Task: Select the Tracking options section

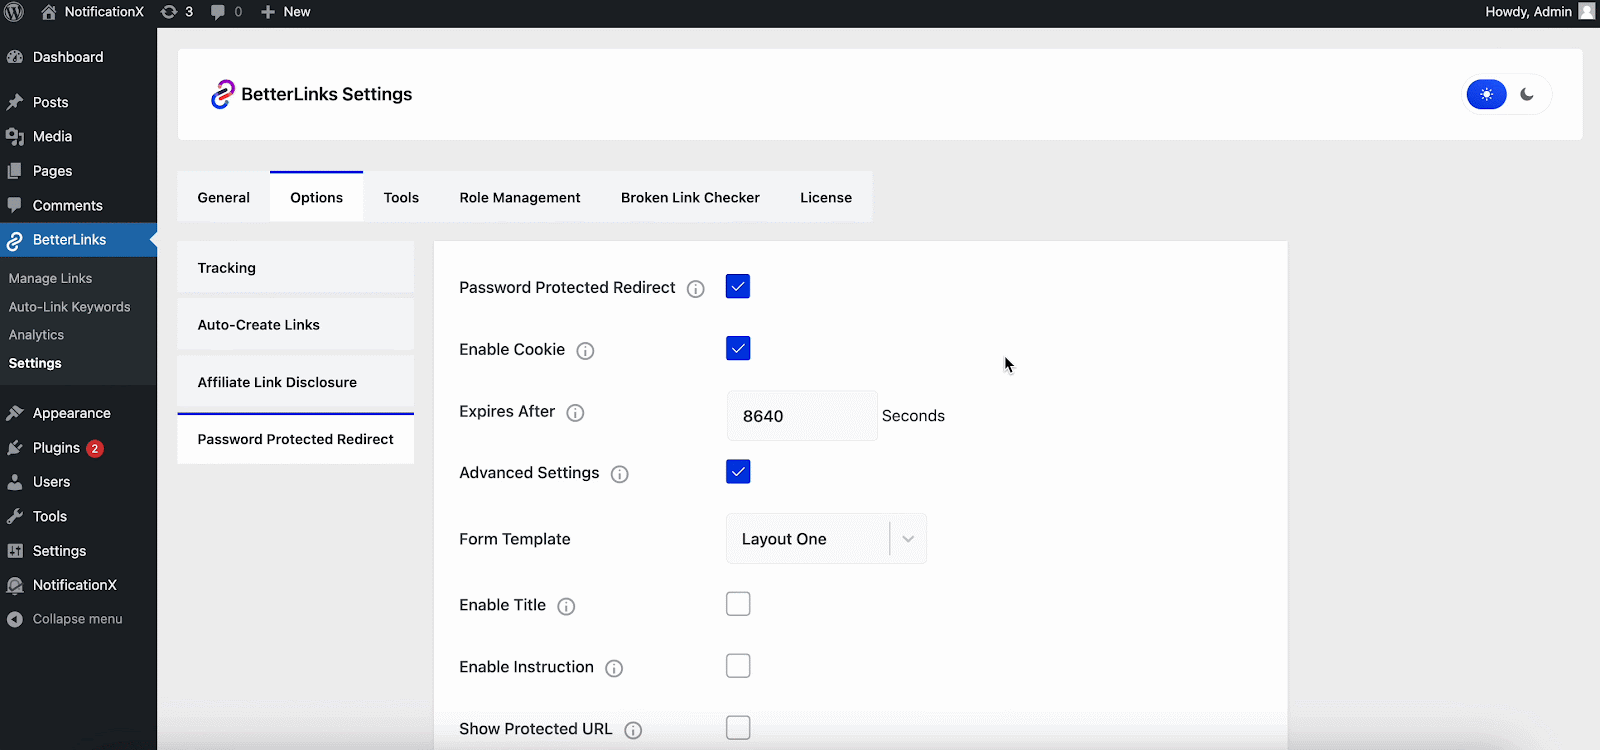Action: coord(296,268)
